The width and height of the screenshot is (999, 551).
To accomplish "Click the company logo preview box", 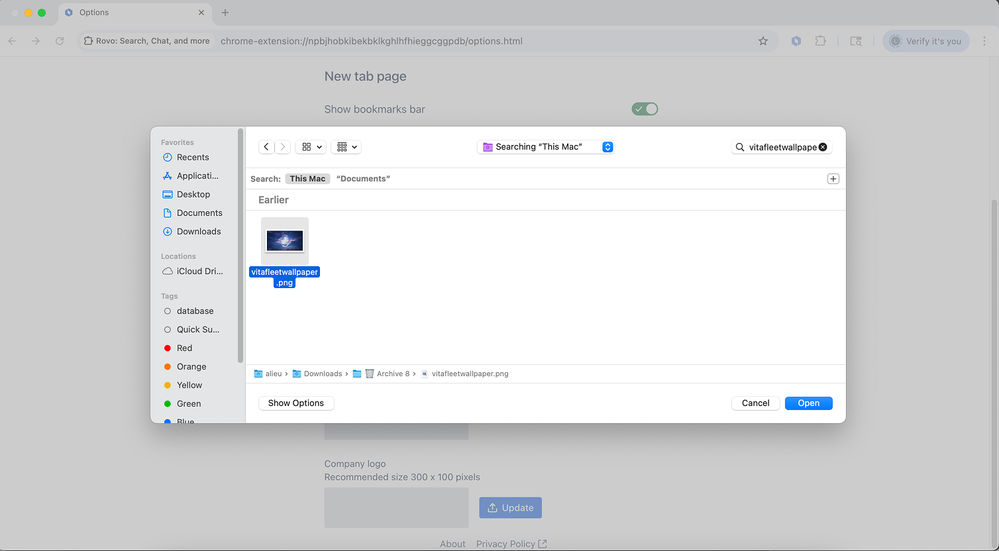I will click(x=396, y=508).
